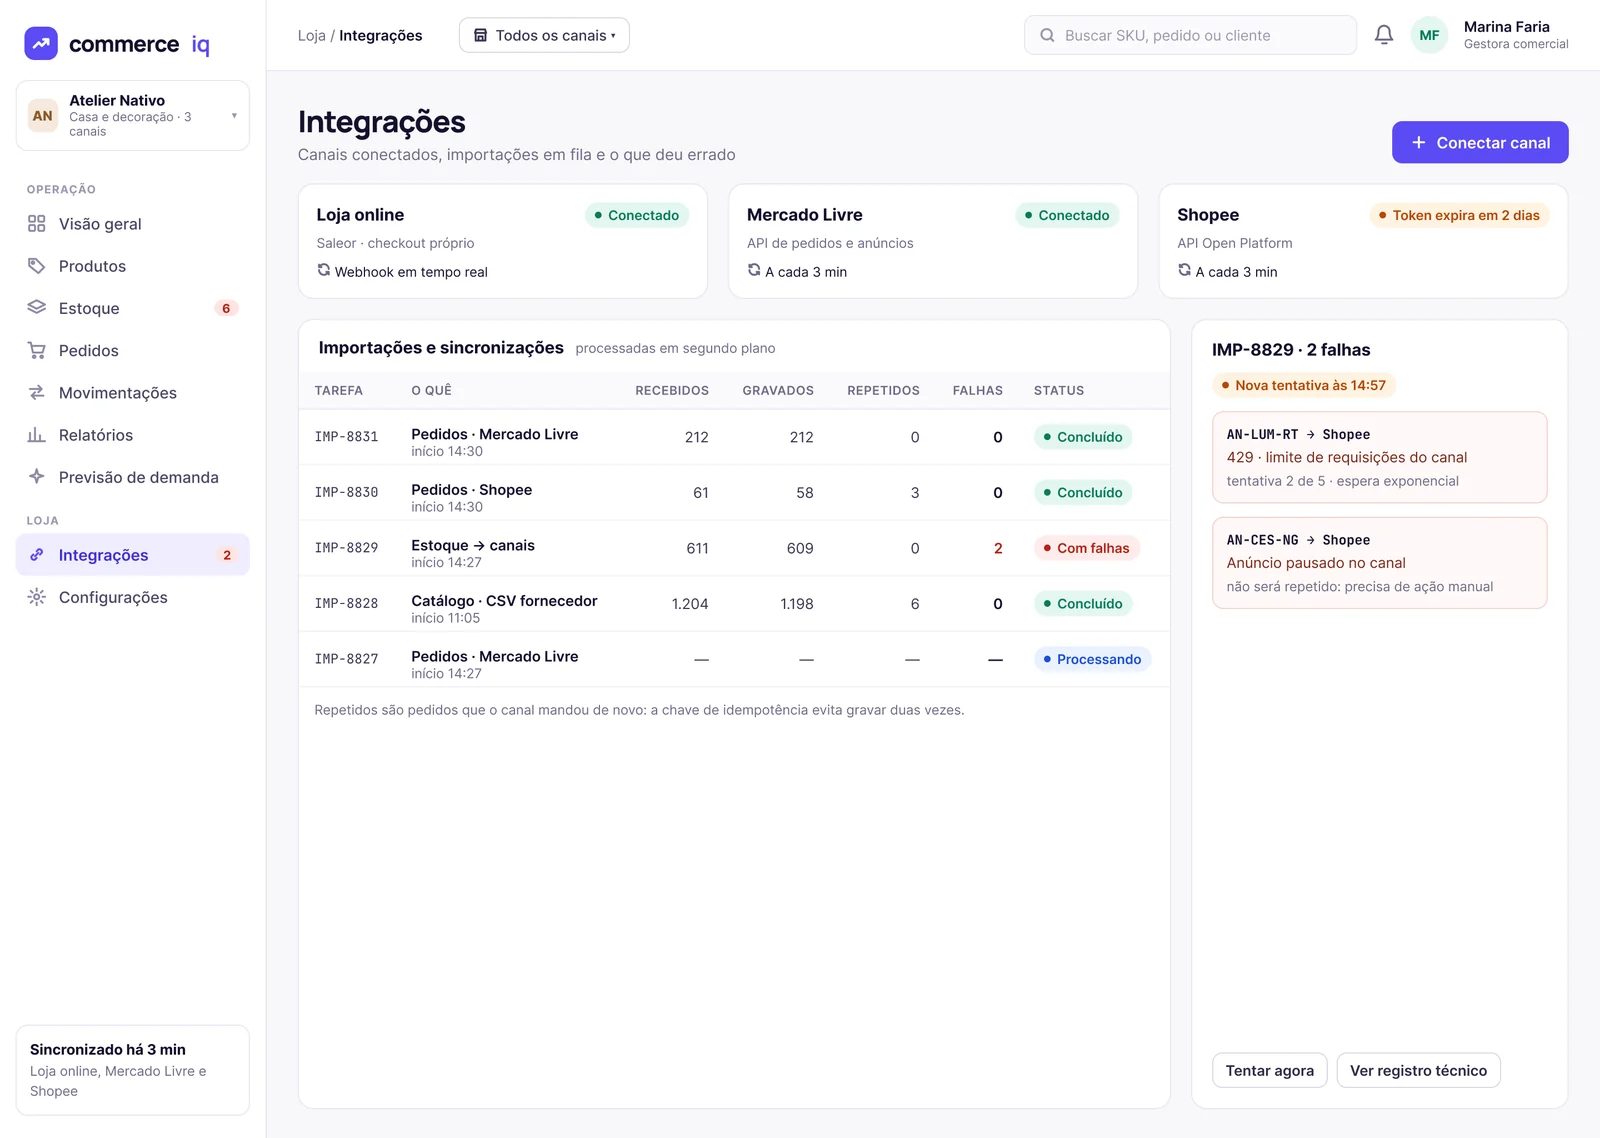
Task: Click the Integrações link icon
Action: pos(37,555)
